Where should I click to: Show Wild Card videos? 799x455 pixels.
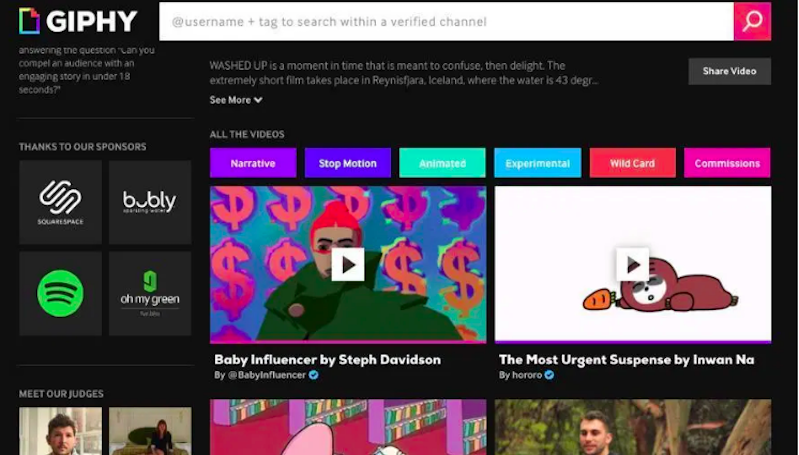click(632, 163)
